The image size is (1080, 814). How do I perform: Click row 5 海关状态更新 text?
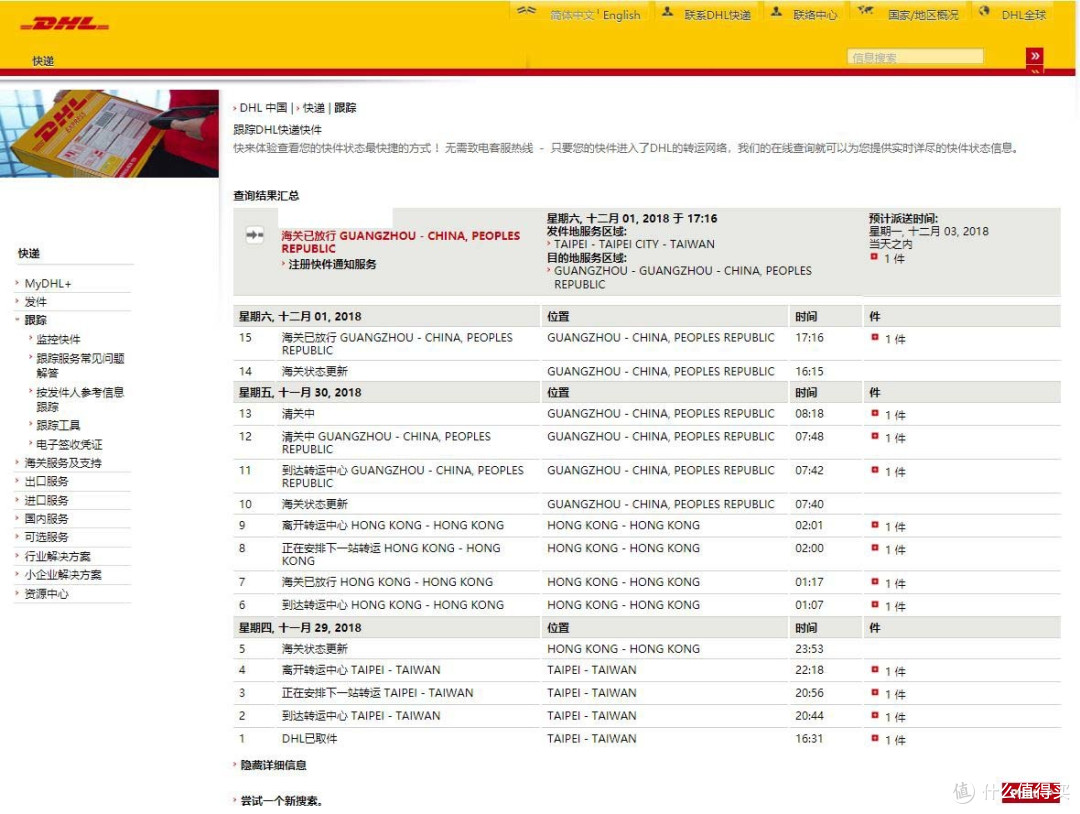[315, 648]
